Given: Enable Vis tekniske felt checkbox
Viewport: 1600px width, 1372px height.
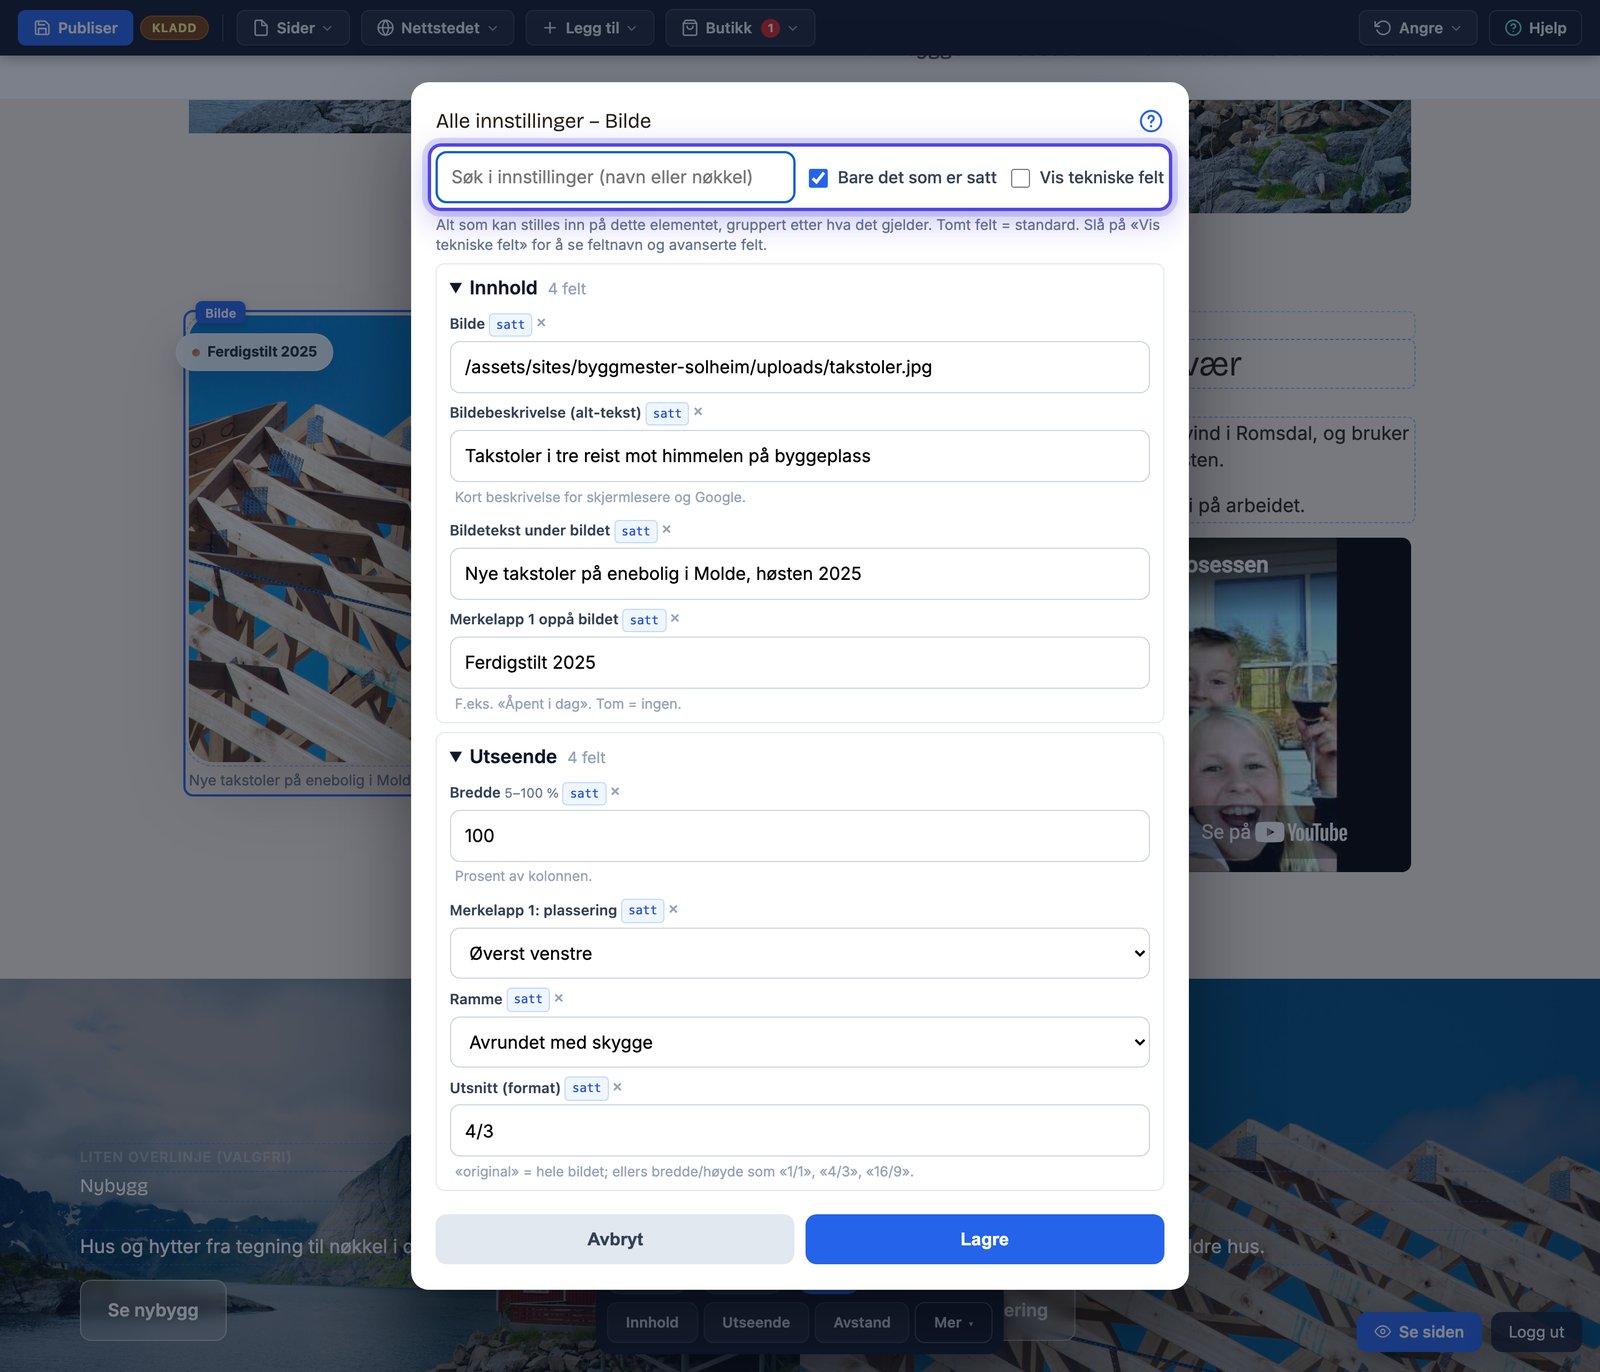Looking at the screenshot, I should (x=1020, y=178).
